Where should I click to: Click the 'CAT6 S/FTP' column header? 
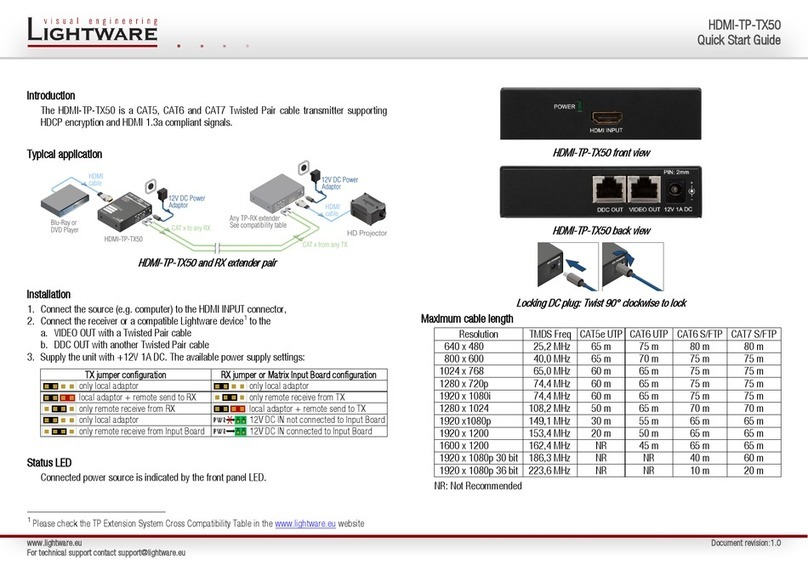pyautogui.click(x=699, y=334)
